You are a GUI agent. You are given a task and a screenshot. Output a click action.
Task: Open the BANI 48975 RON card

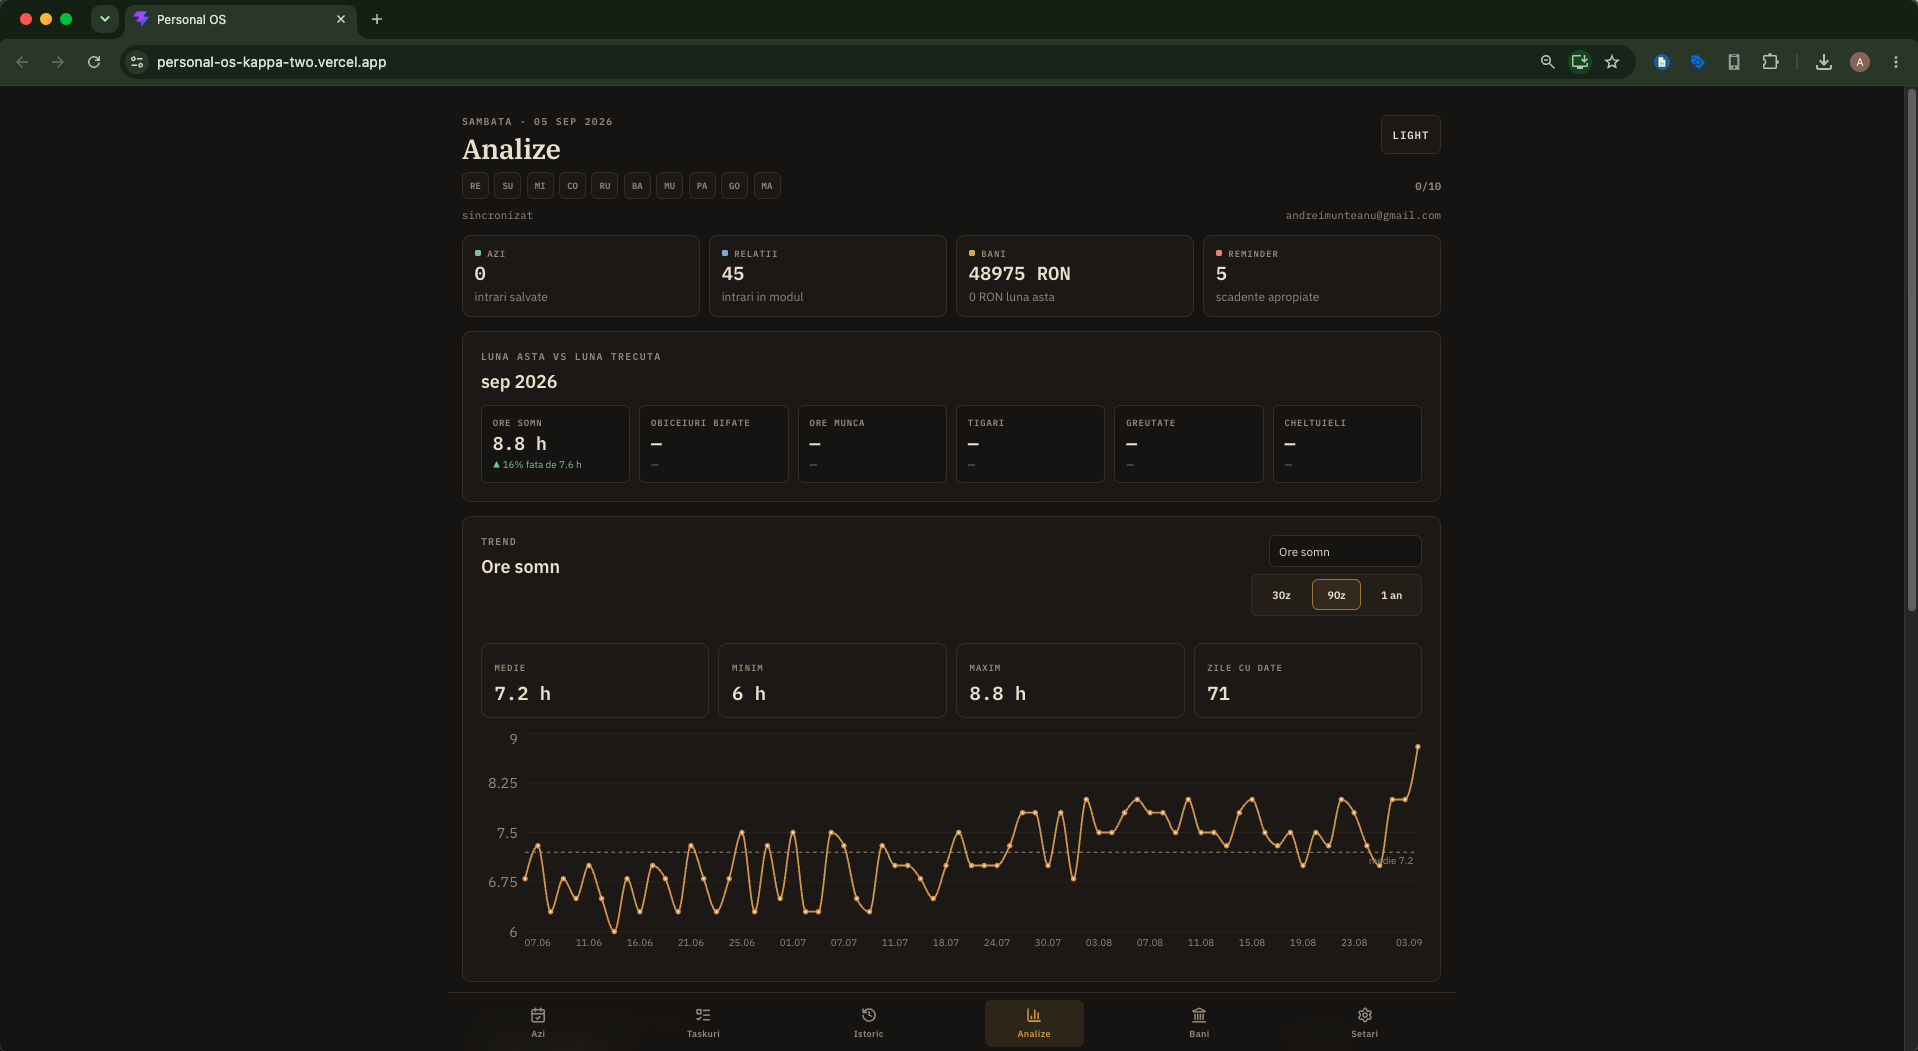[x=1075, y=276]
